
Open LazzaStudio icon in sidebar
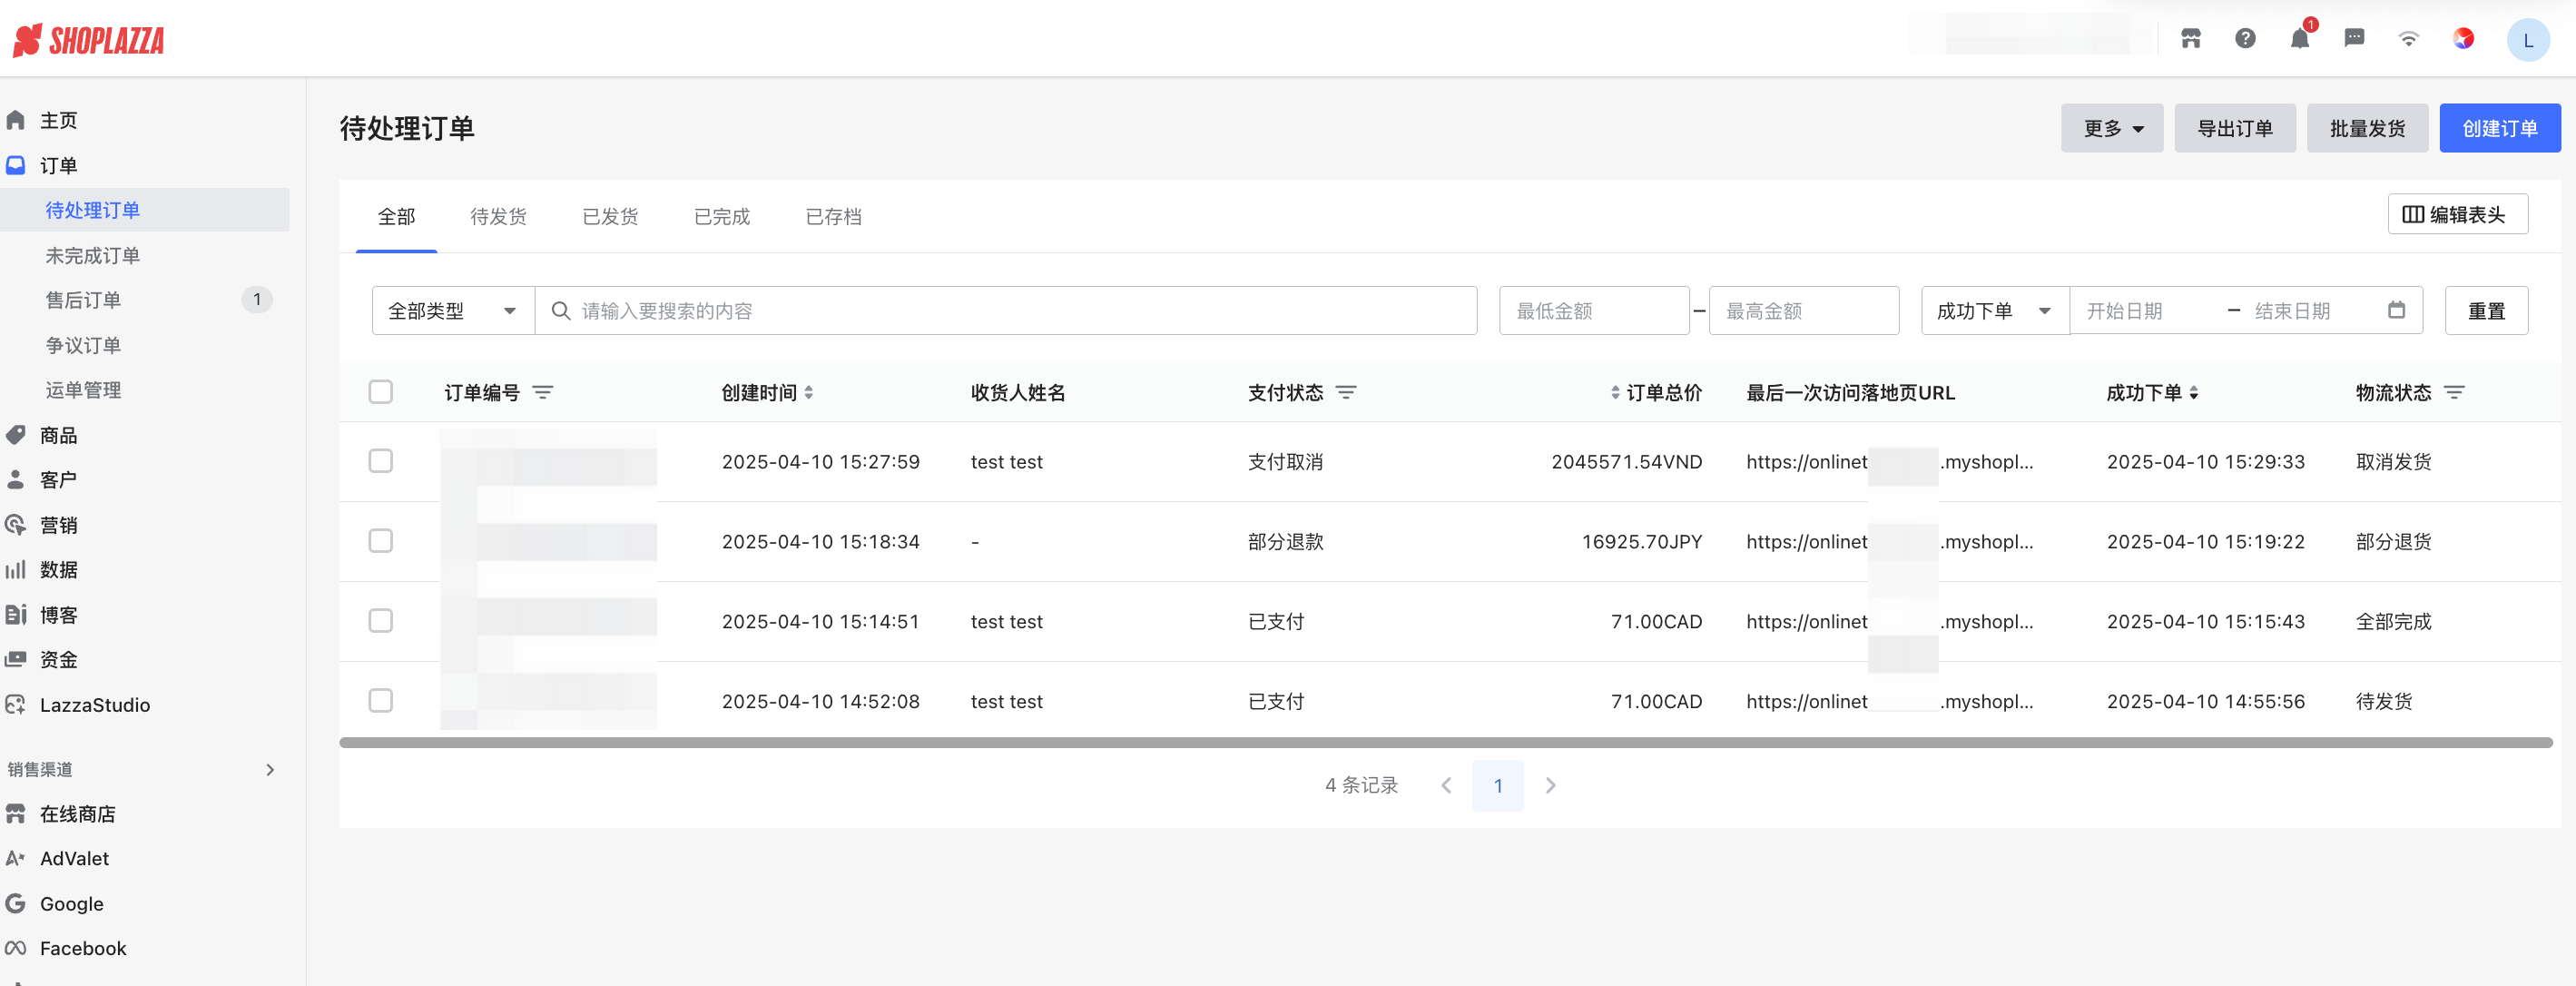[x=16, y=705]
